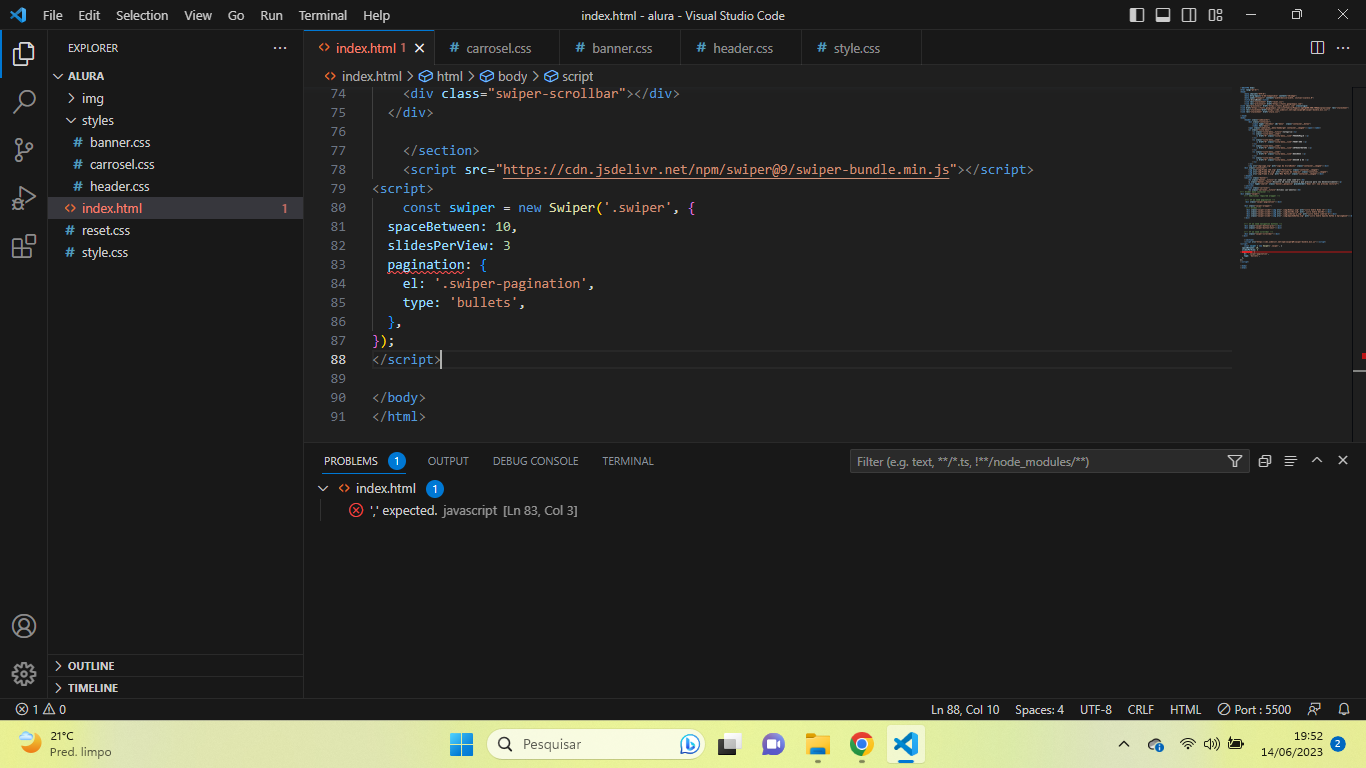Customize layout icon in title bar

[1215, 15]
